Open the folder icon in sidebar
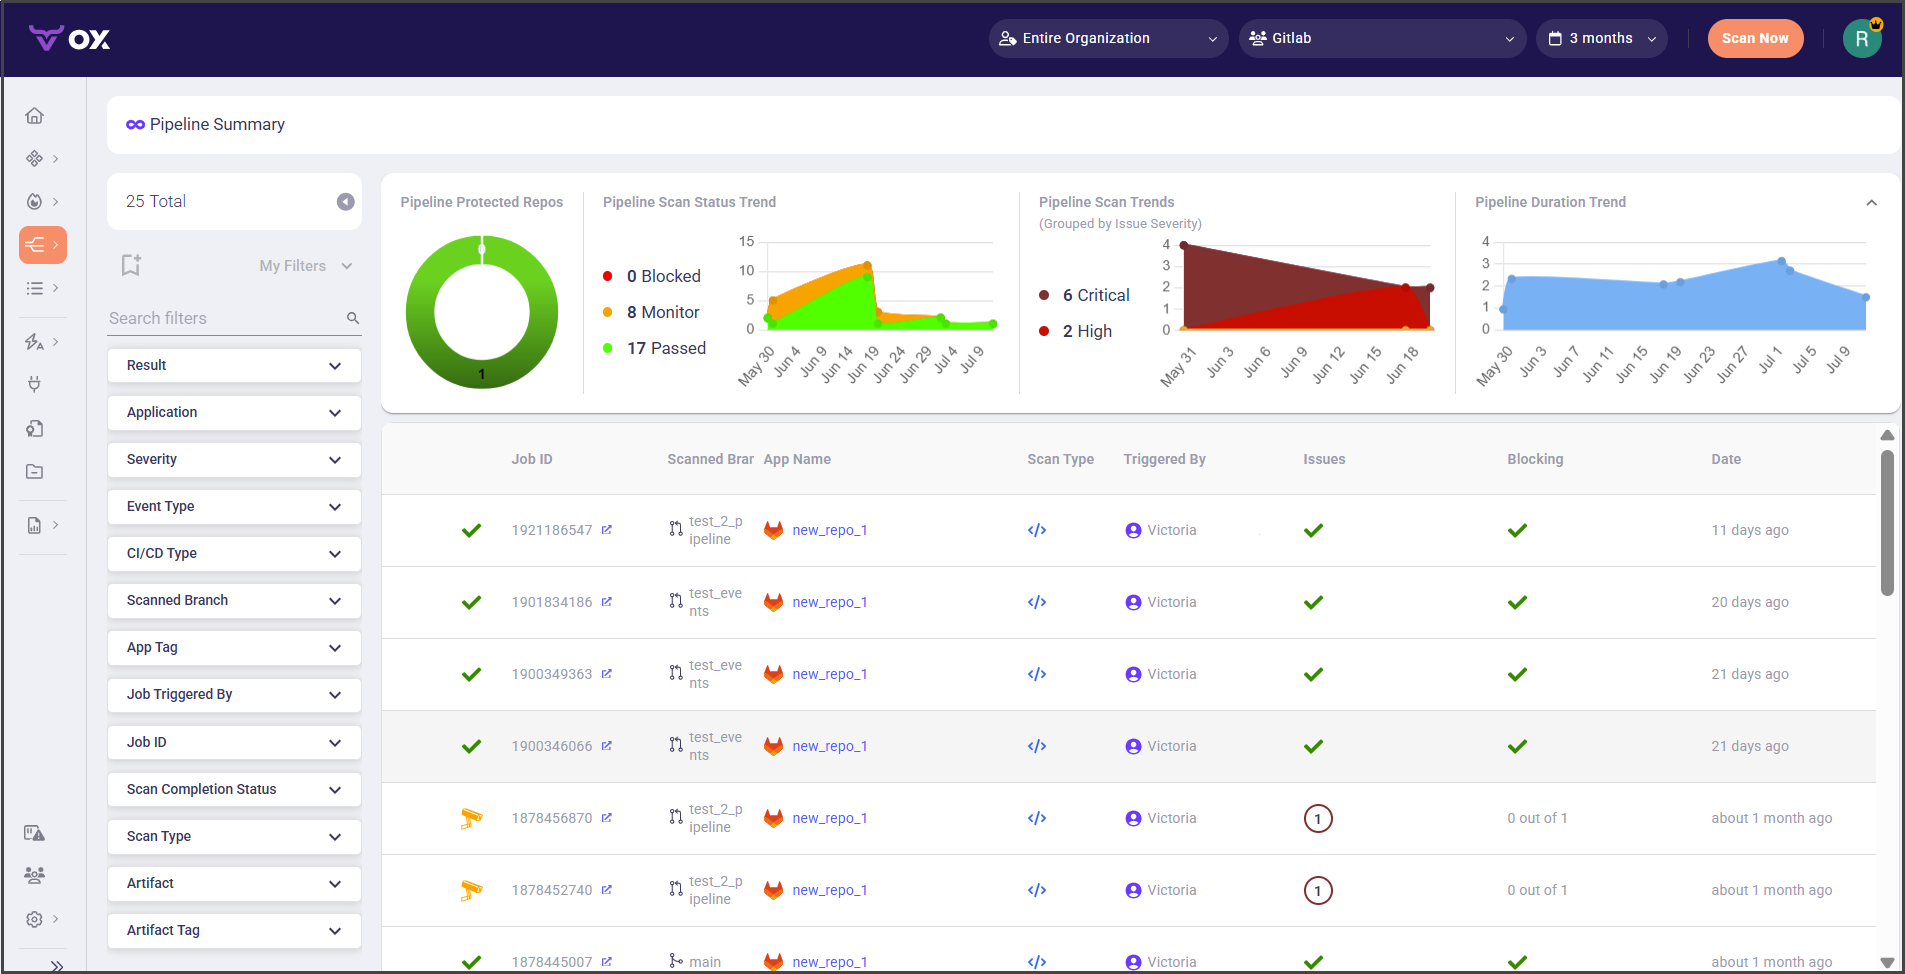The width and height of the screenshot is (1905, 974). coord(35,472)
